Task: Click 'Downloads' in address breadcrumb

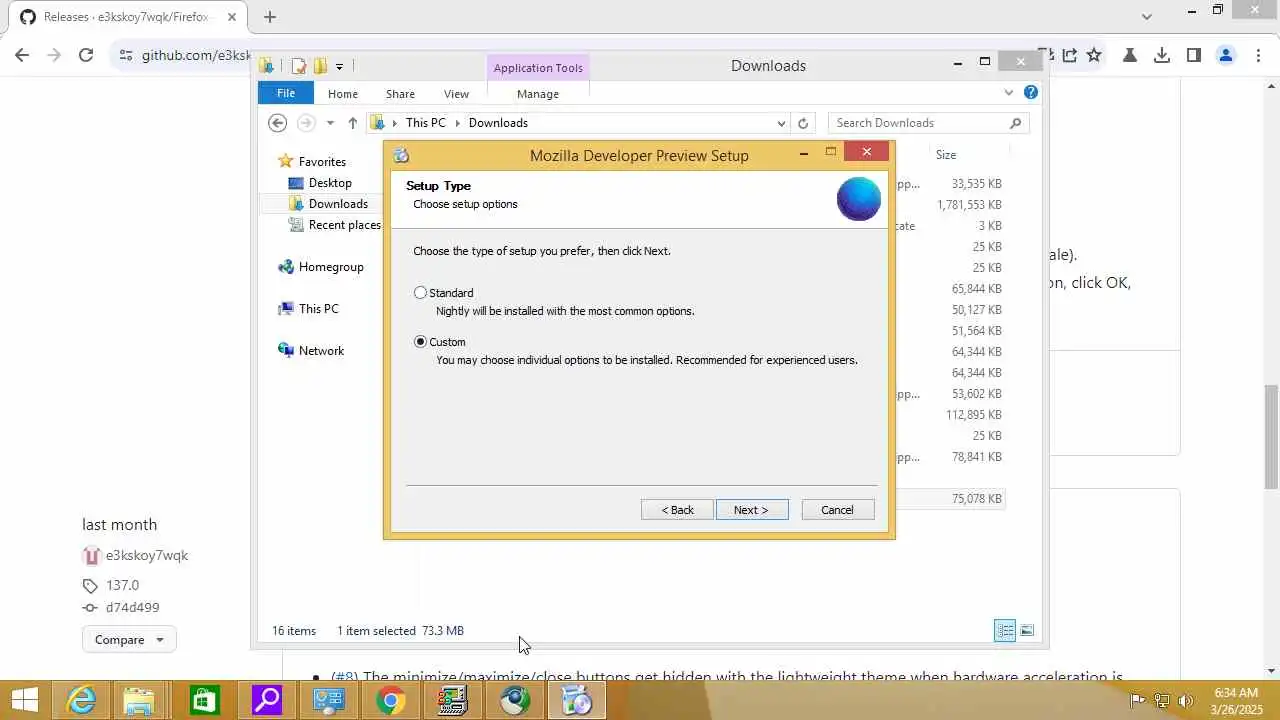Action: click(498, 123)
